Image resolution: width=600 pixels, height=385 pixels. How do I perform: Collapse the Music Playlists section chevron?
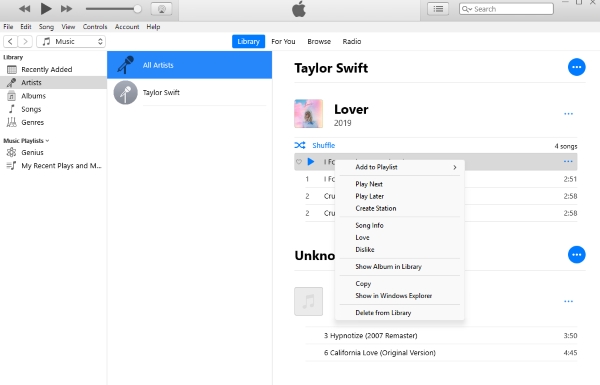coord(47,141)
